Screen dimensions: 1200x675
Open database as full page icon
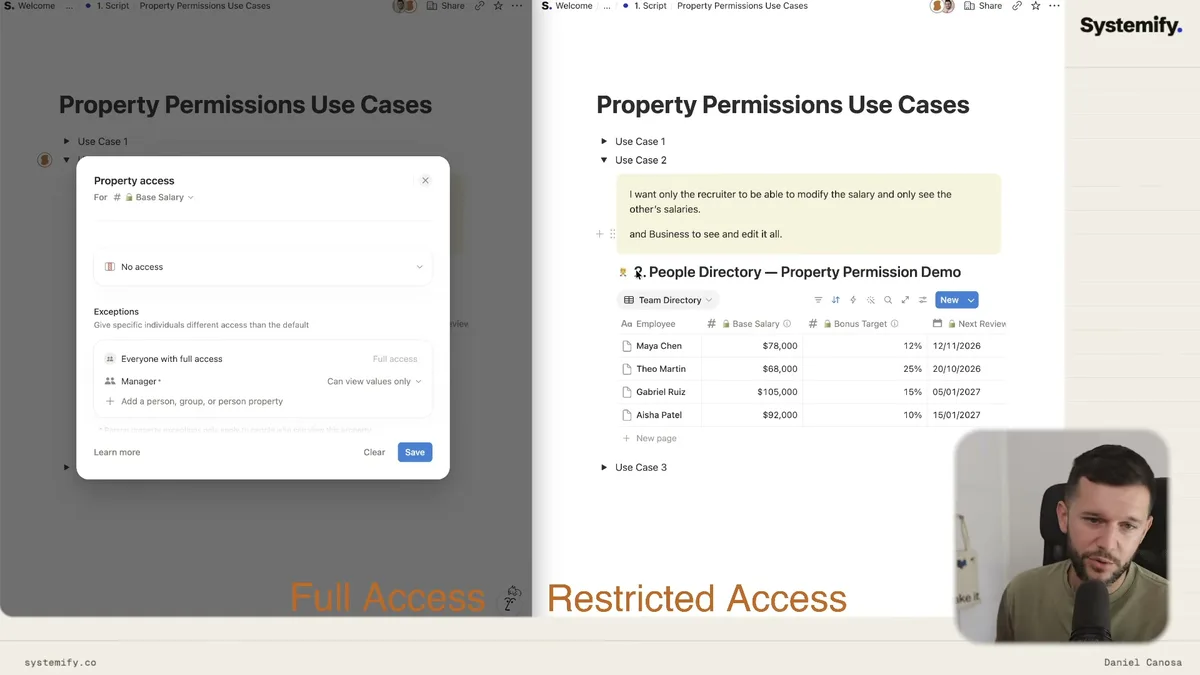click(x=905, y=300)
